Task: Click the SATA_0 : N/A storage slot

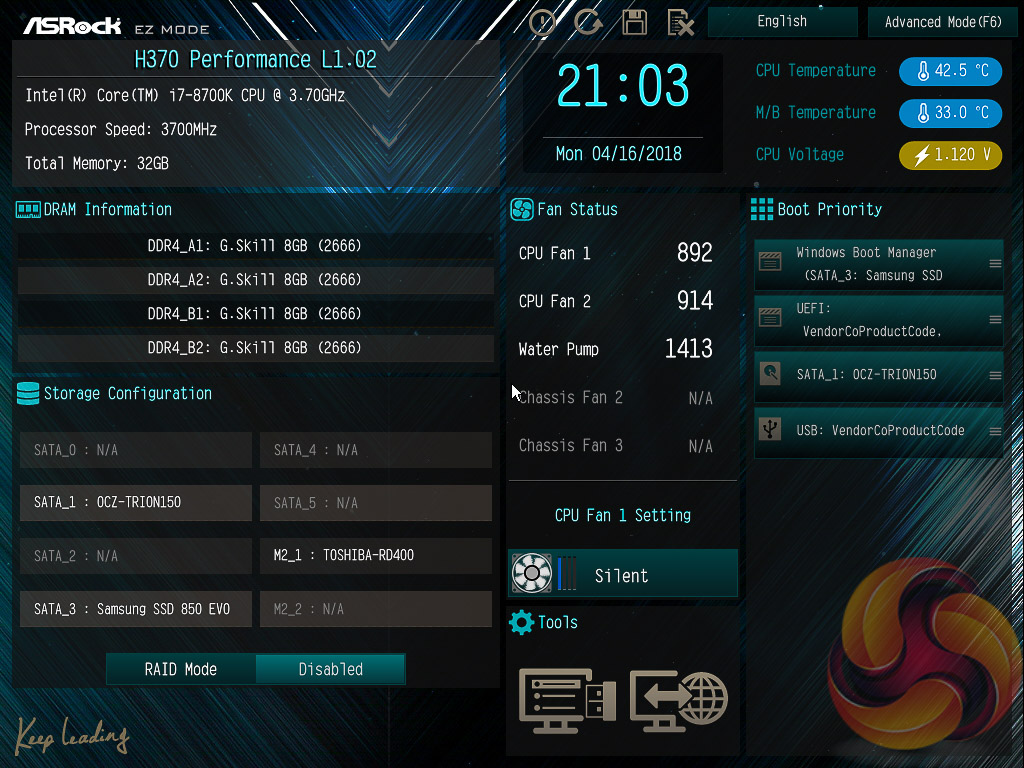Action: tap(136, 450)
